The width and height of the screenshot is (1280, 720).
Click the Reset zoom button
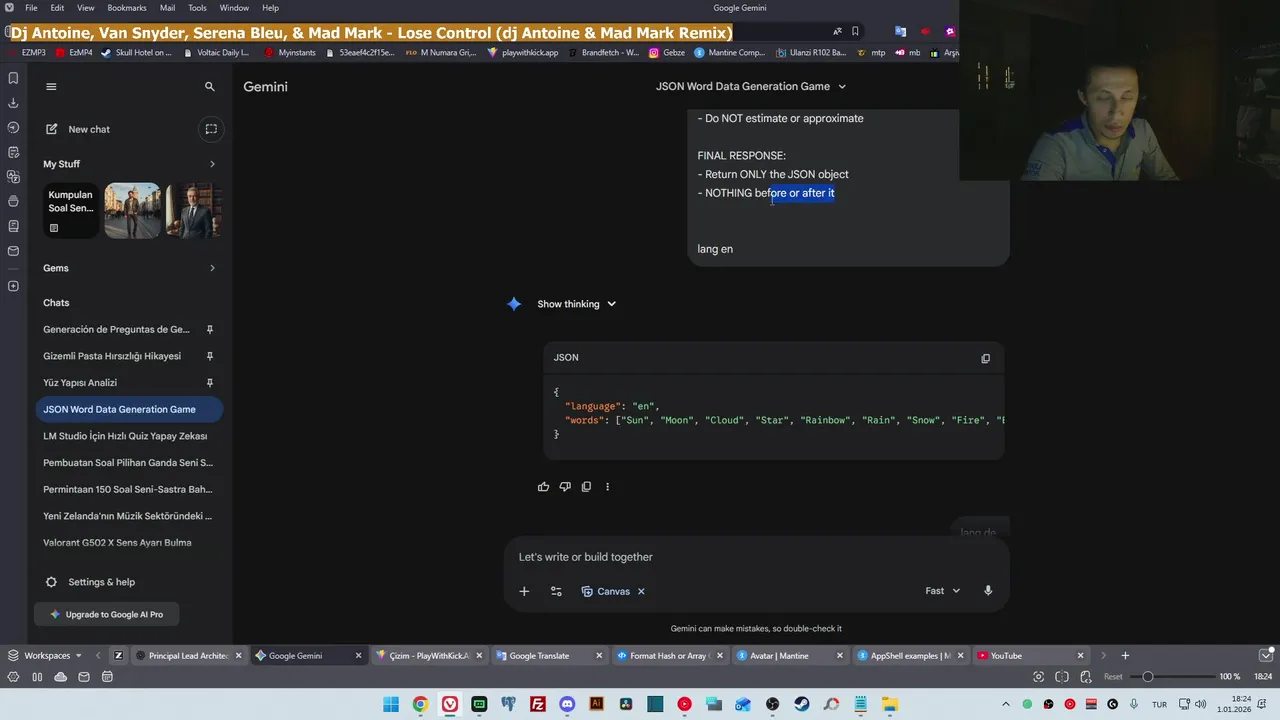pos(1113,677)
